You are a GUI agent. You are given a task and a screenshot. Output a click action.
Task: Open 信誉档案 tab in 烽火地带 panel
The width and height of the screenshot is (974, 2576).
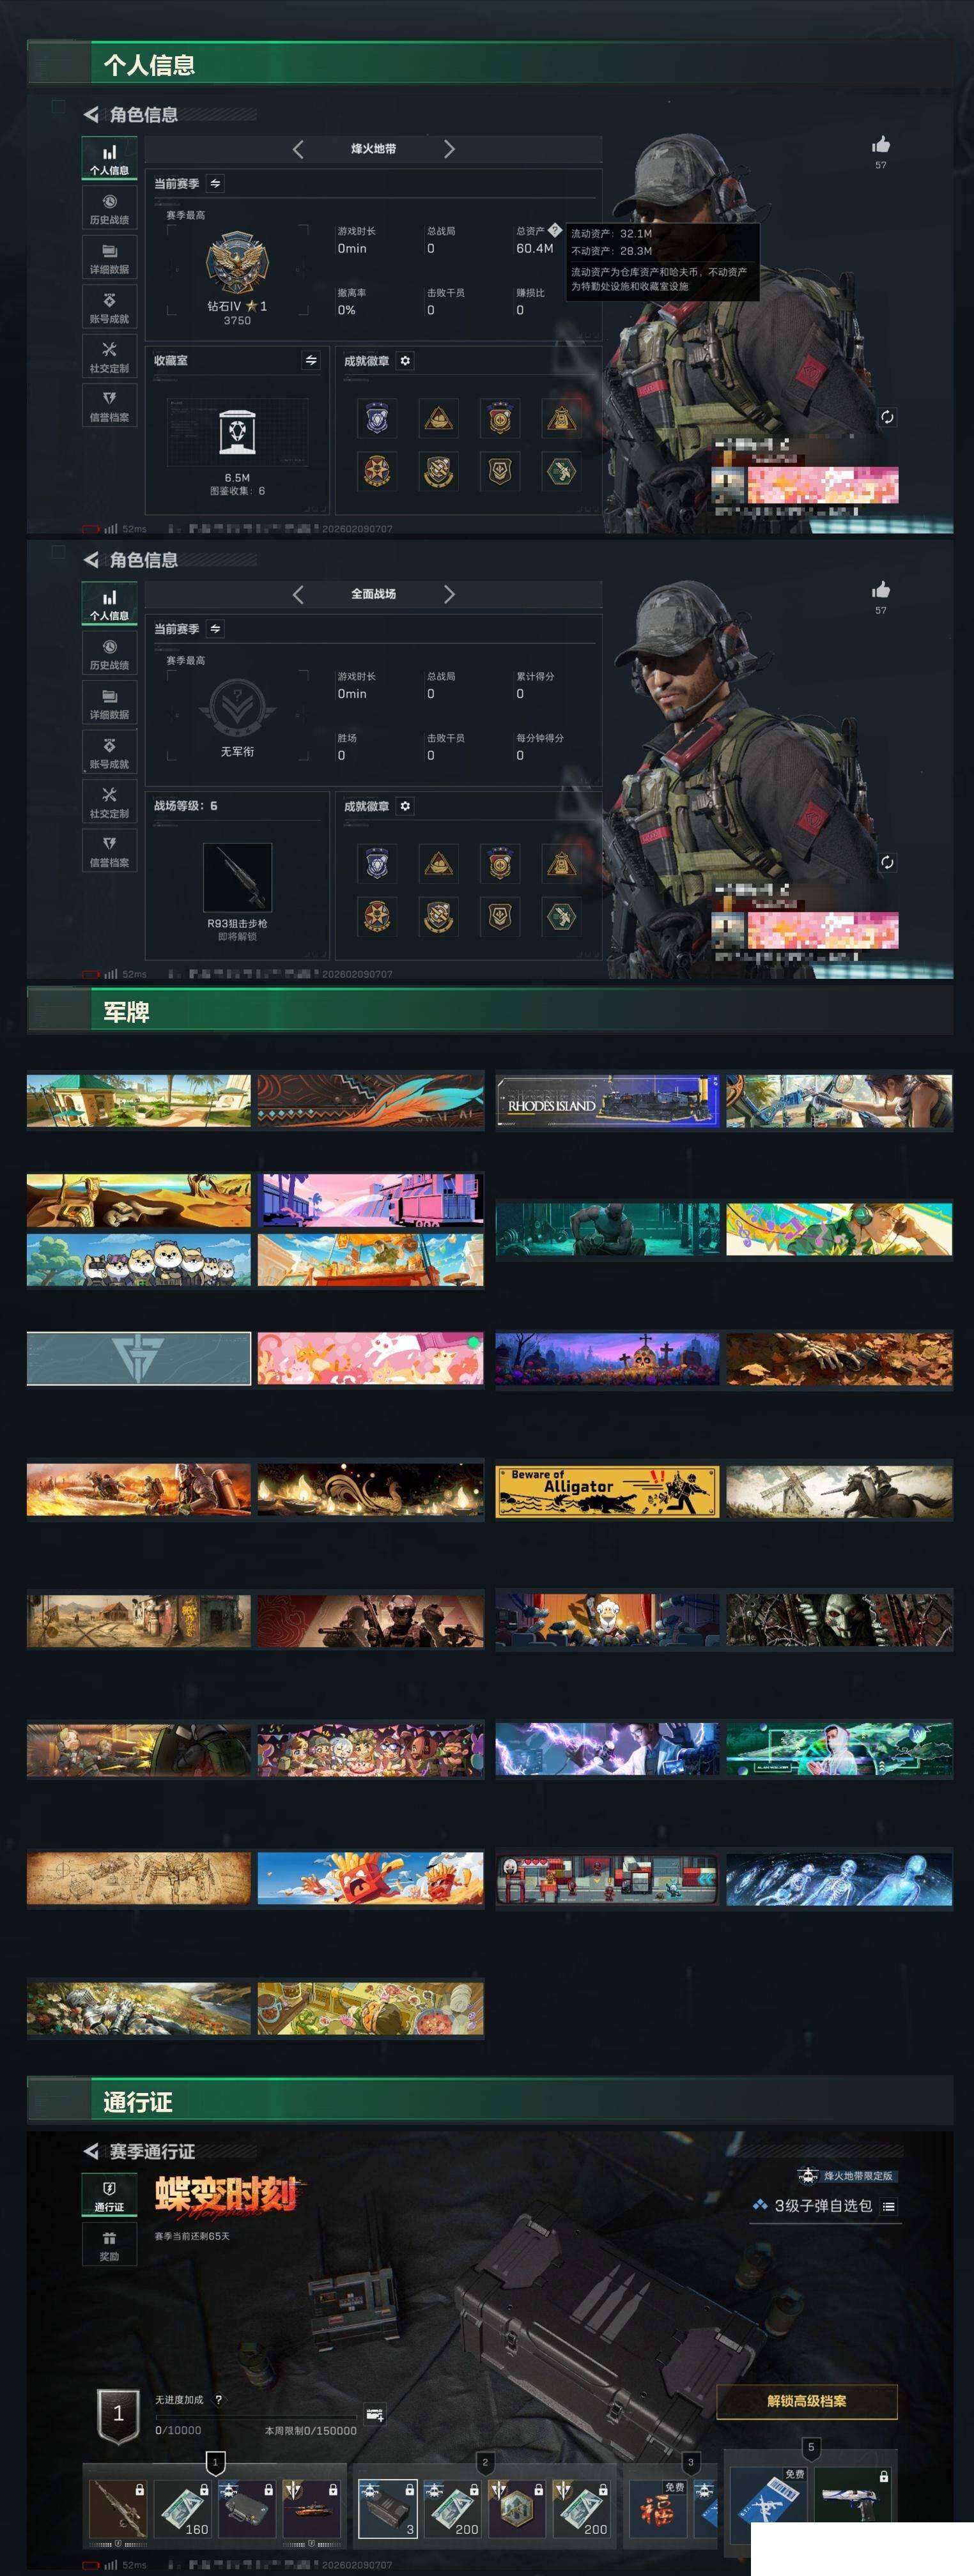(109, 405)
